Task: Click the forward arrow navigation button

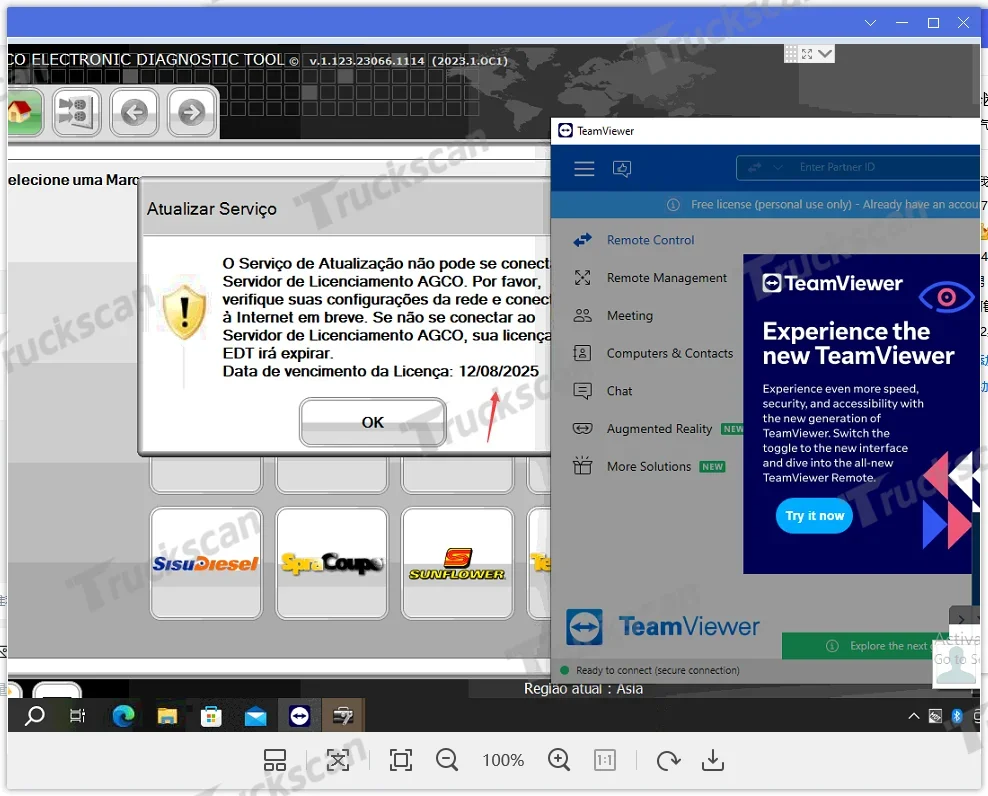Action: (x=192, y=112)
